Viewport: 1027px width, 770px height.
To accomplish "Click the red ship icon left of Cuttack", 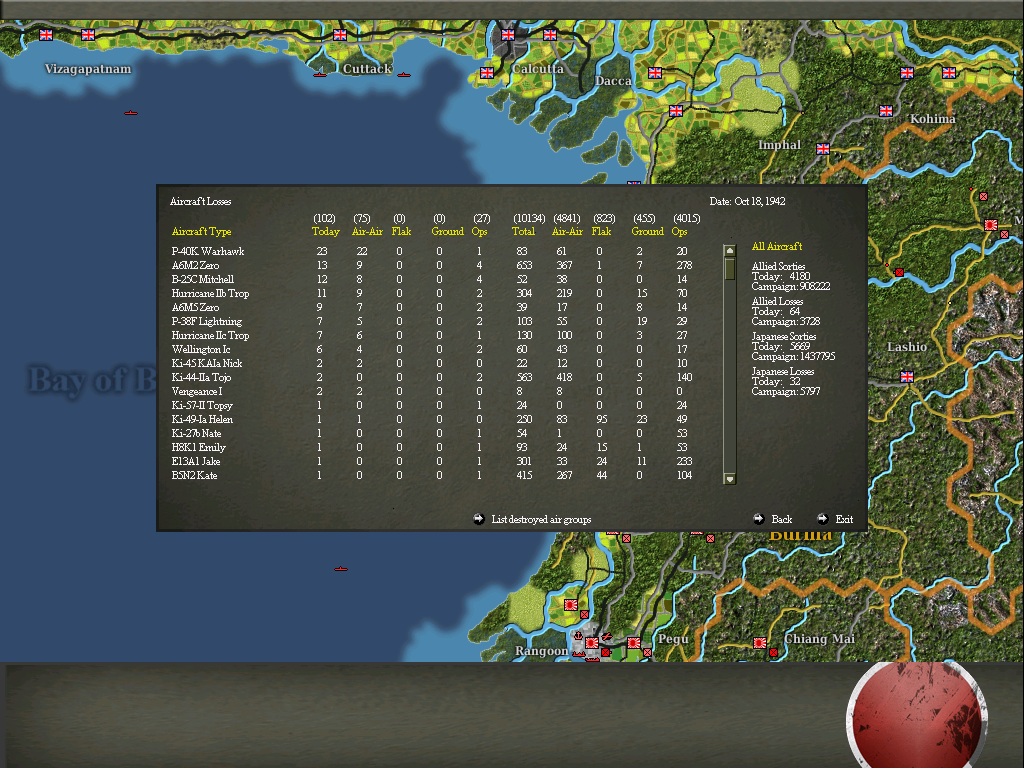I will [320, 74].
